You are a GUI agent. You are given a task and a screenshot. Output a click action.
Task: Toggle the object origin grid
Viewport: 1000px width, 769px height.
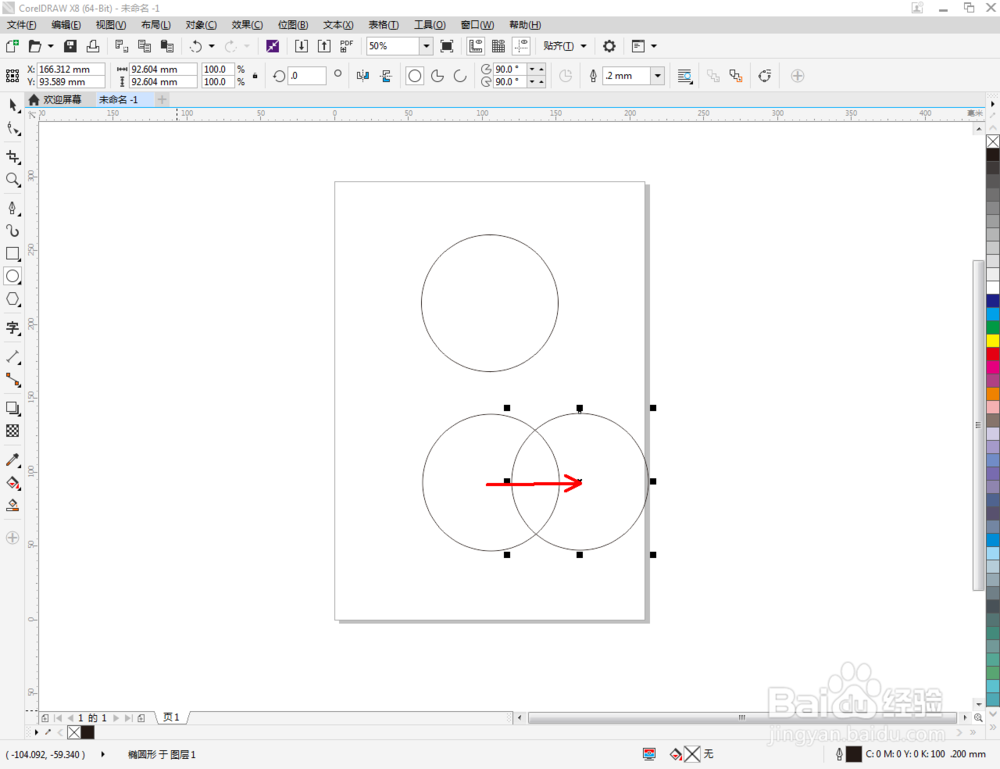[x=12, y=75]
